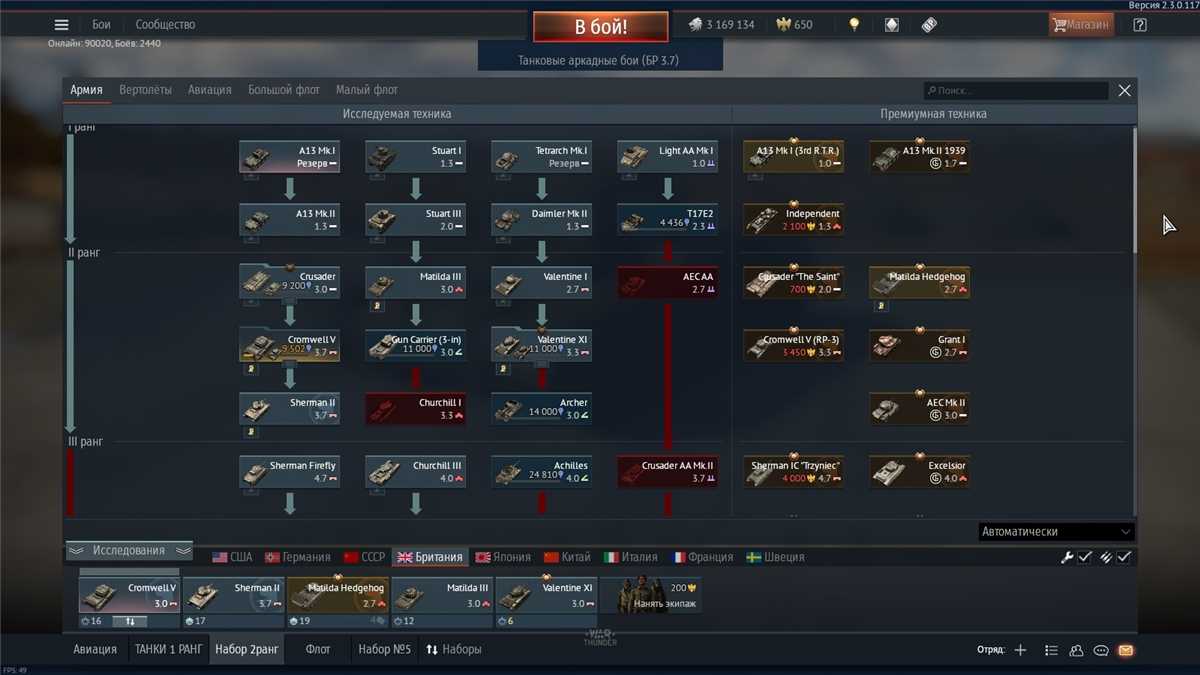The image size is (1200, 675).
Task: Select the Германия nation tab
Action: (x=297, y=557)
